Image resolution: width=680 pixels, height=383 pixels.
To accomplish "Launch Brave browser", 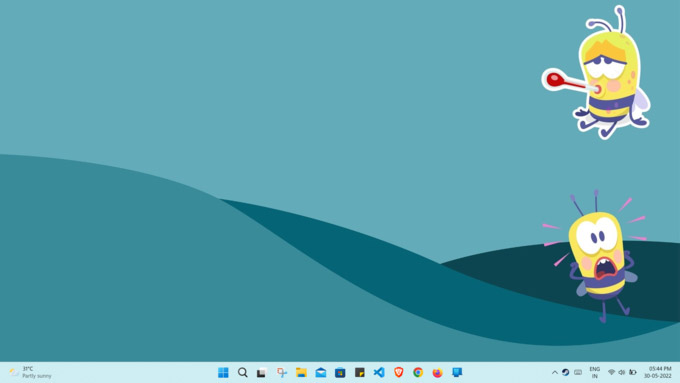I will [399, 372].
